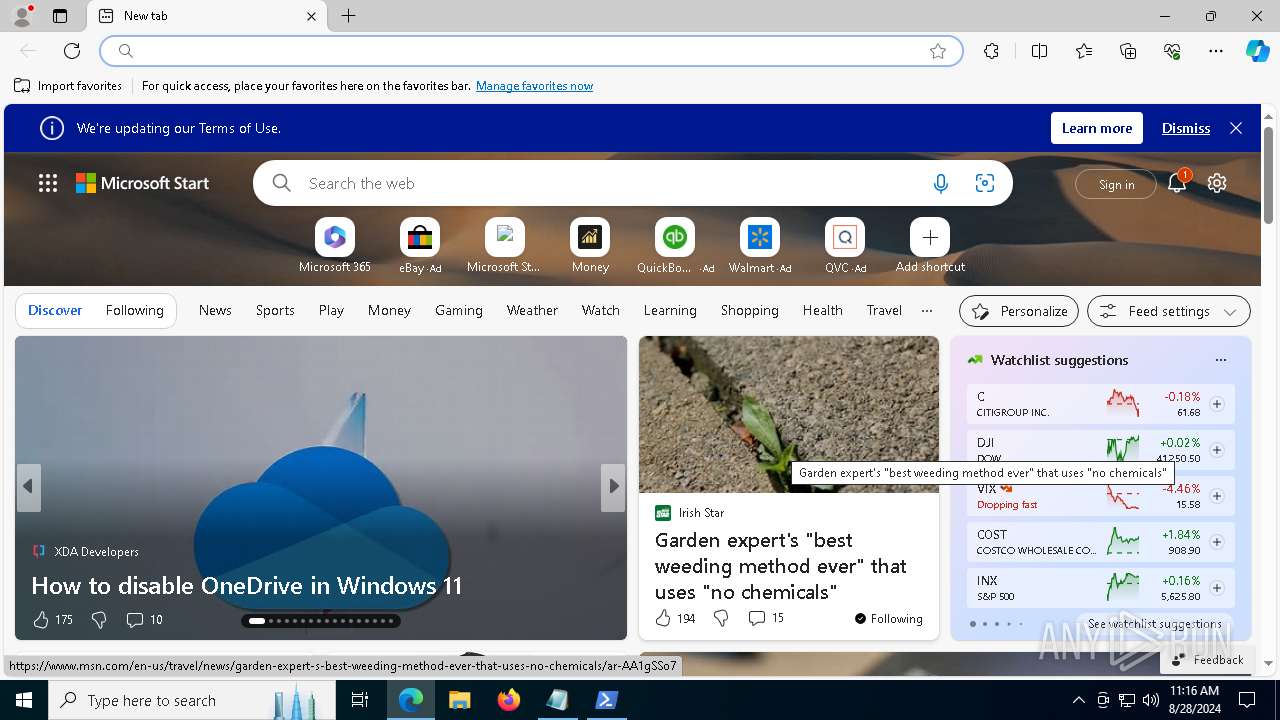Open the Money shortcut tile

(x=590, y=238)
